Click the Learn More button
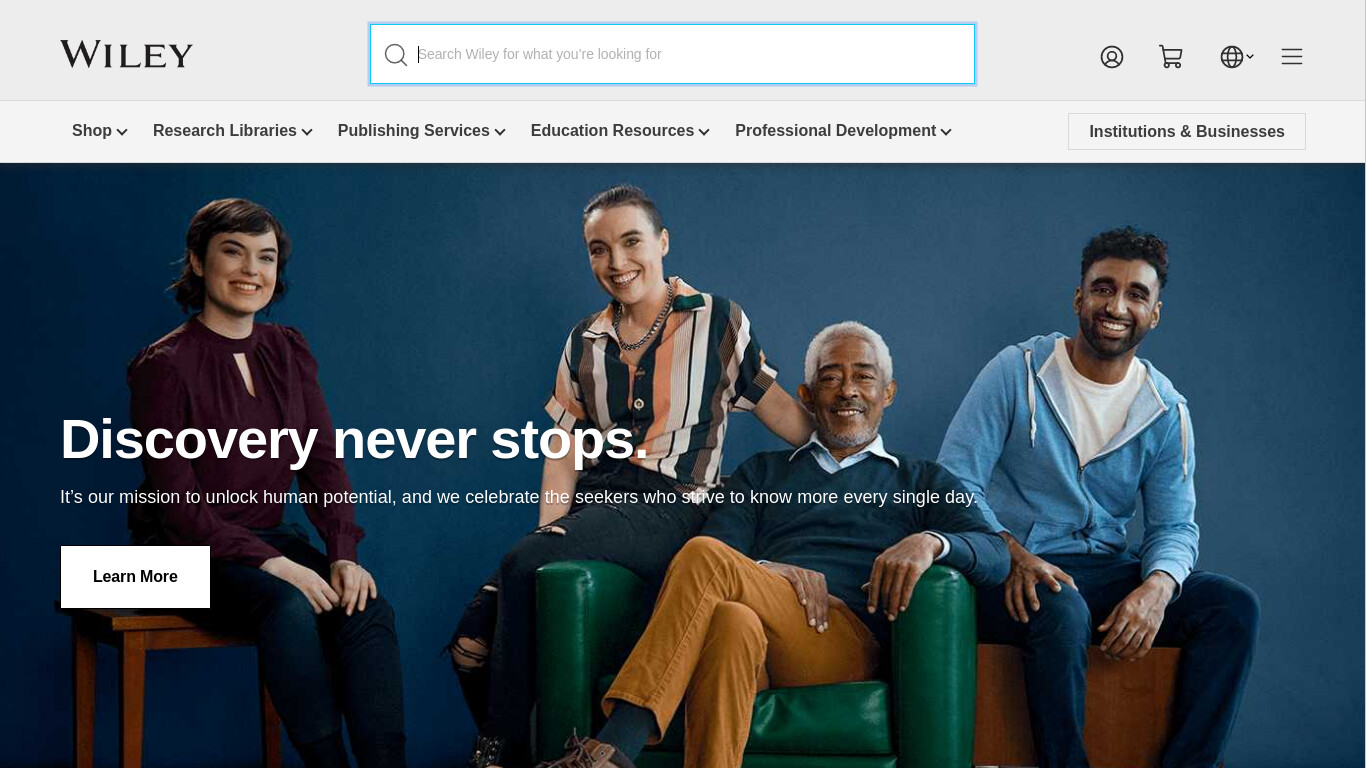Image resolution: width=1366 pixels, height=768 pixels. click(135, 577)
